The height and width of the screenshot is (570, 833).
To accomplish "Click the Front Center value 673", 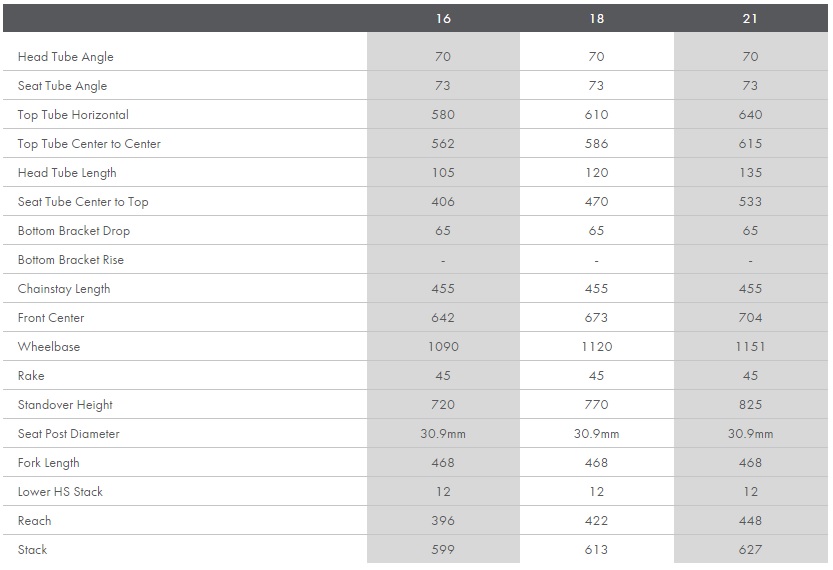I will [596, 318].
